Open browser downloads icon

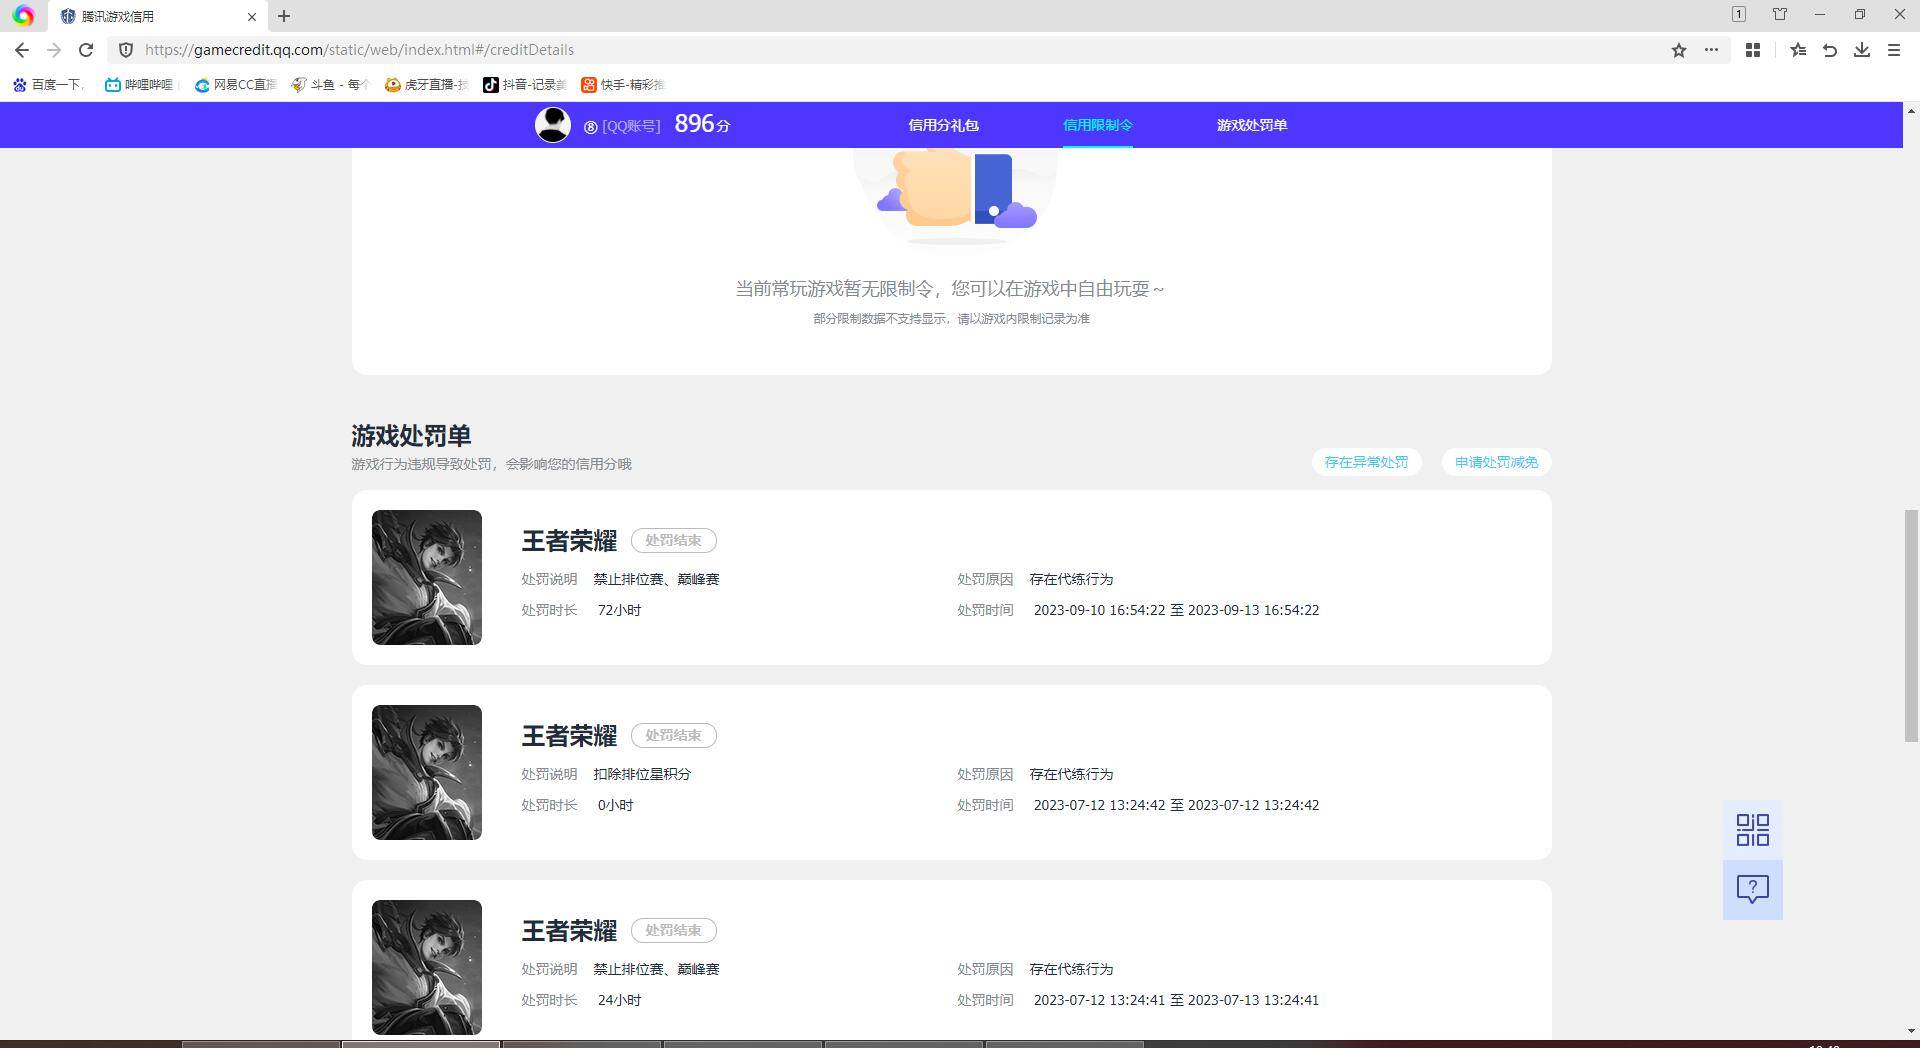tap(1862, 50)
